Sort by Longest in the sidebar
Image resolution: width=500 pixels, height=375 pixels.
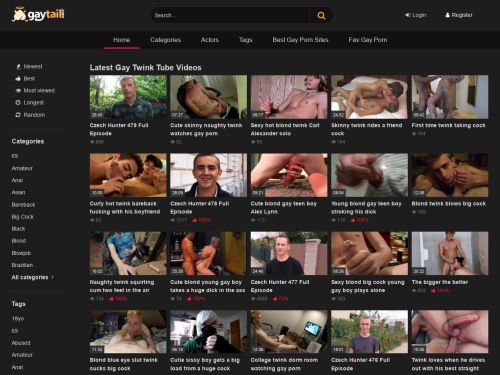[34, 102]
